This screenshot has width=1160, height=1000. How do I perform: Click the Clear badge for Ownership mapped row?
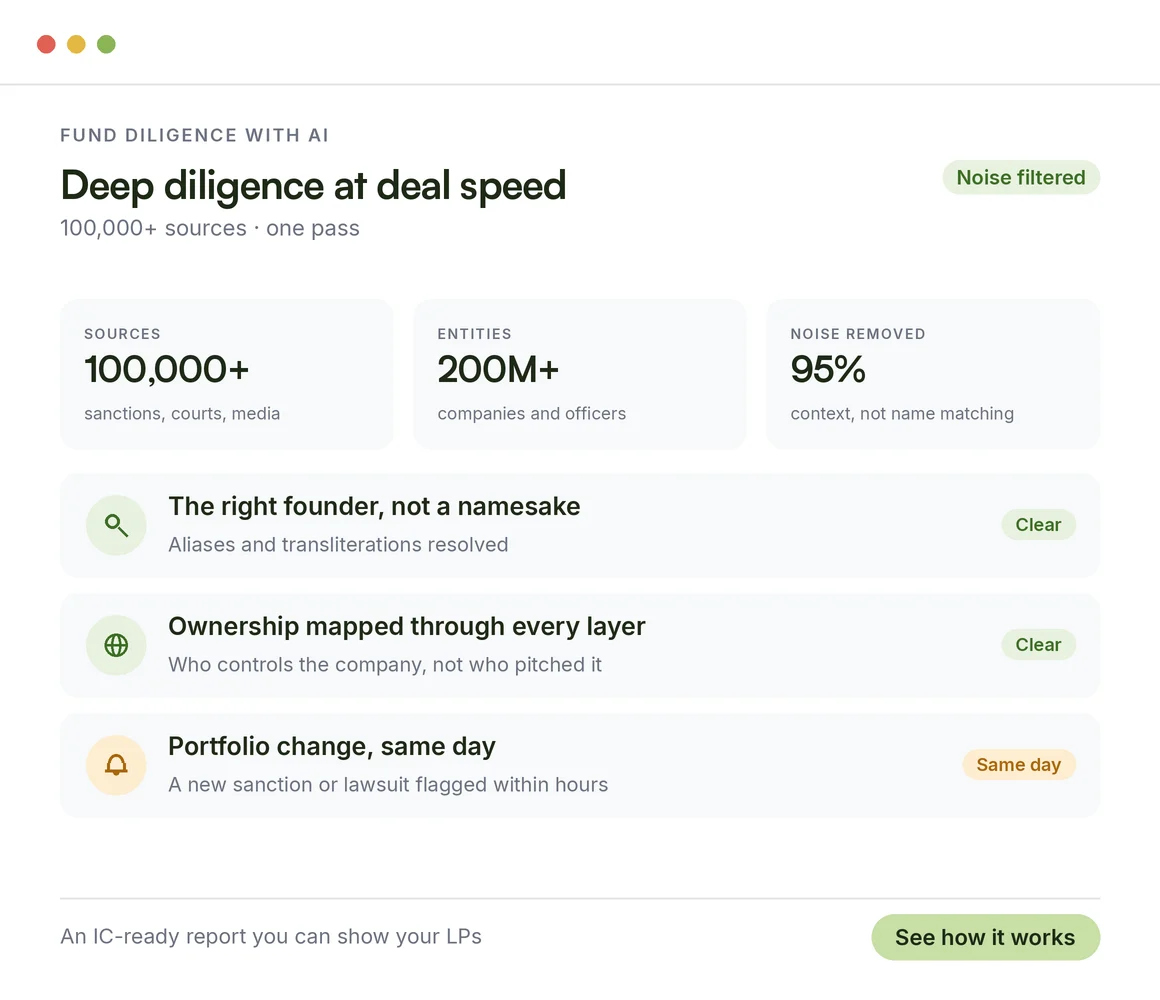pyautogui.click(x=1039, y=644)
